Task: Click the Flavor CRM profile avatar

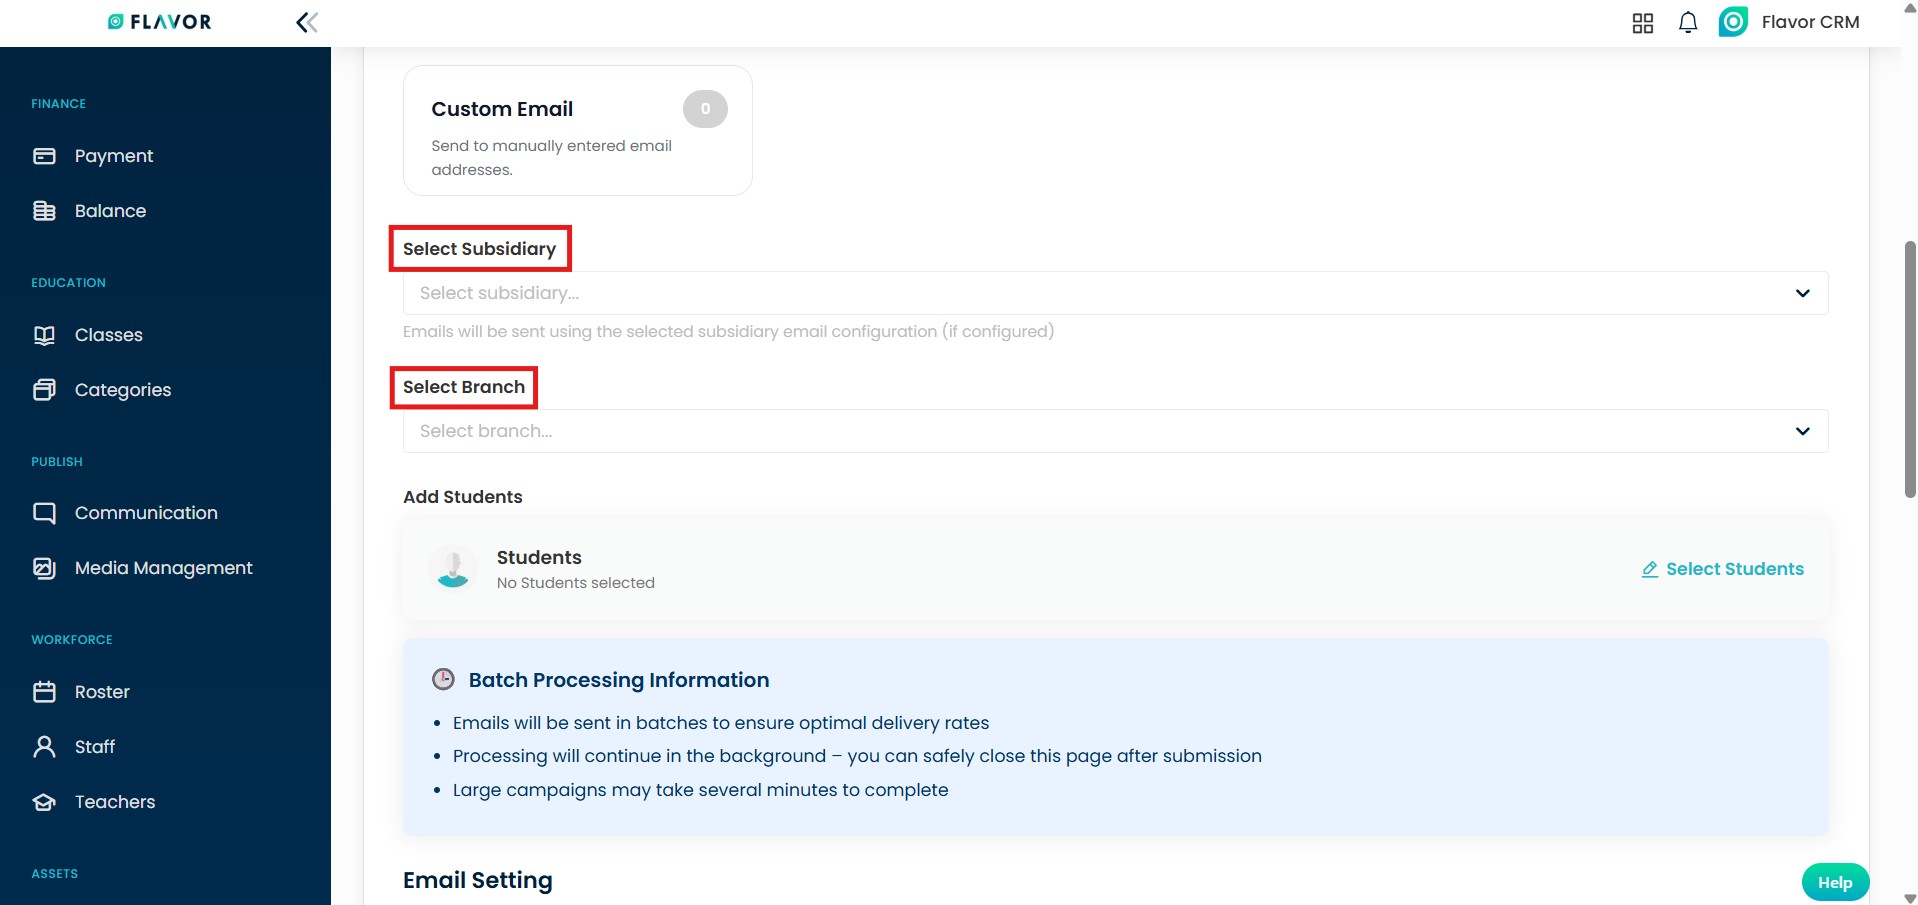Action: (1733, 22)
